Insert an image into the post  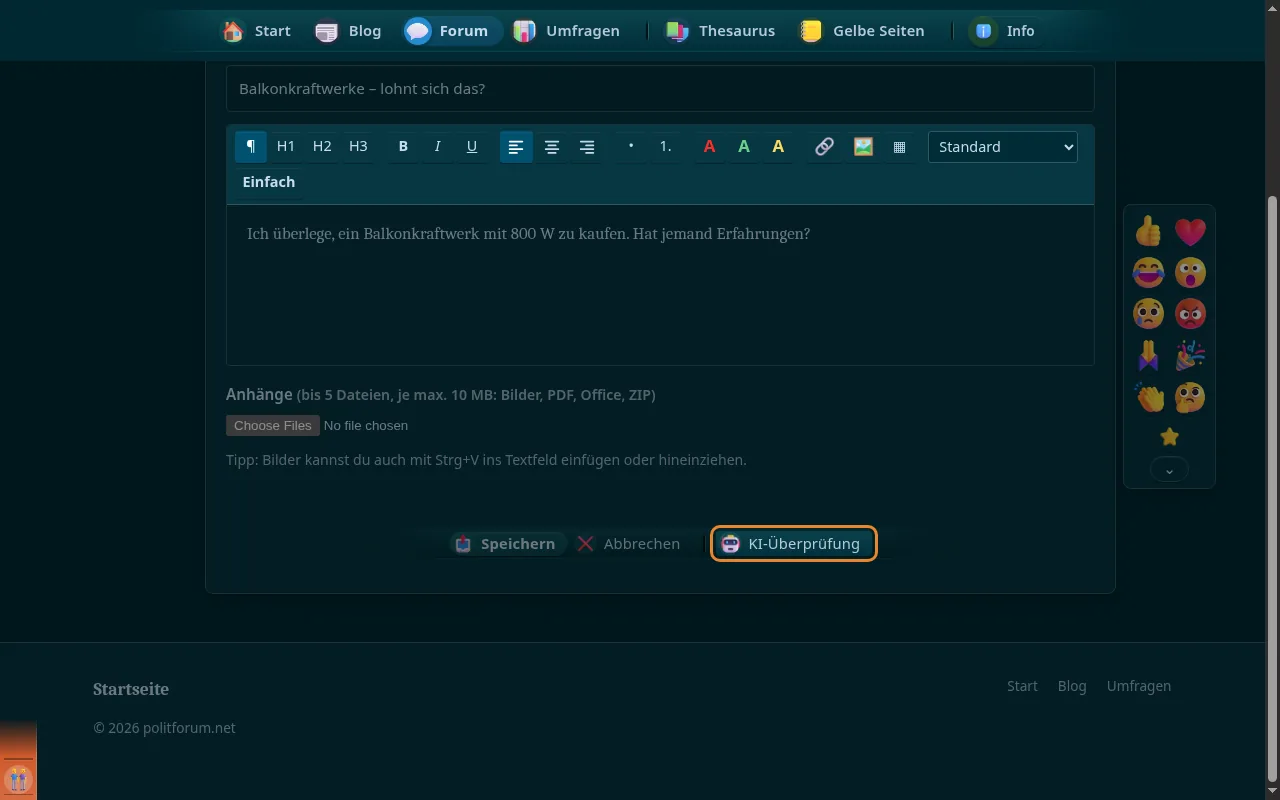[863, 147]
